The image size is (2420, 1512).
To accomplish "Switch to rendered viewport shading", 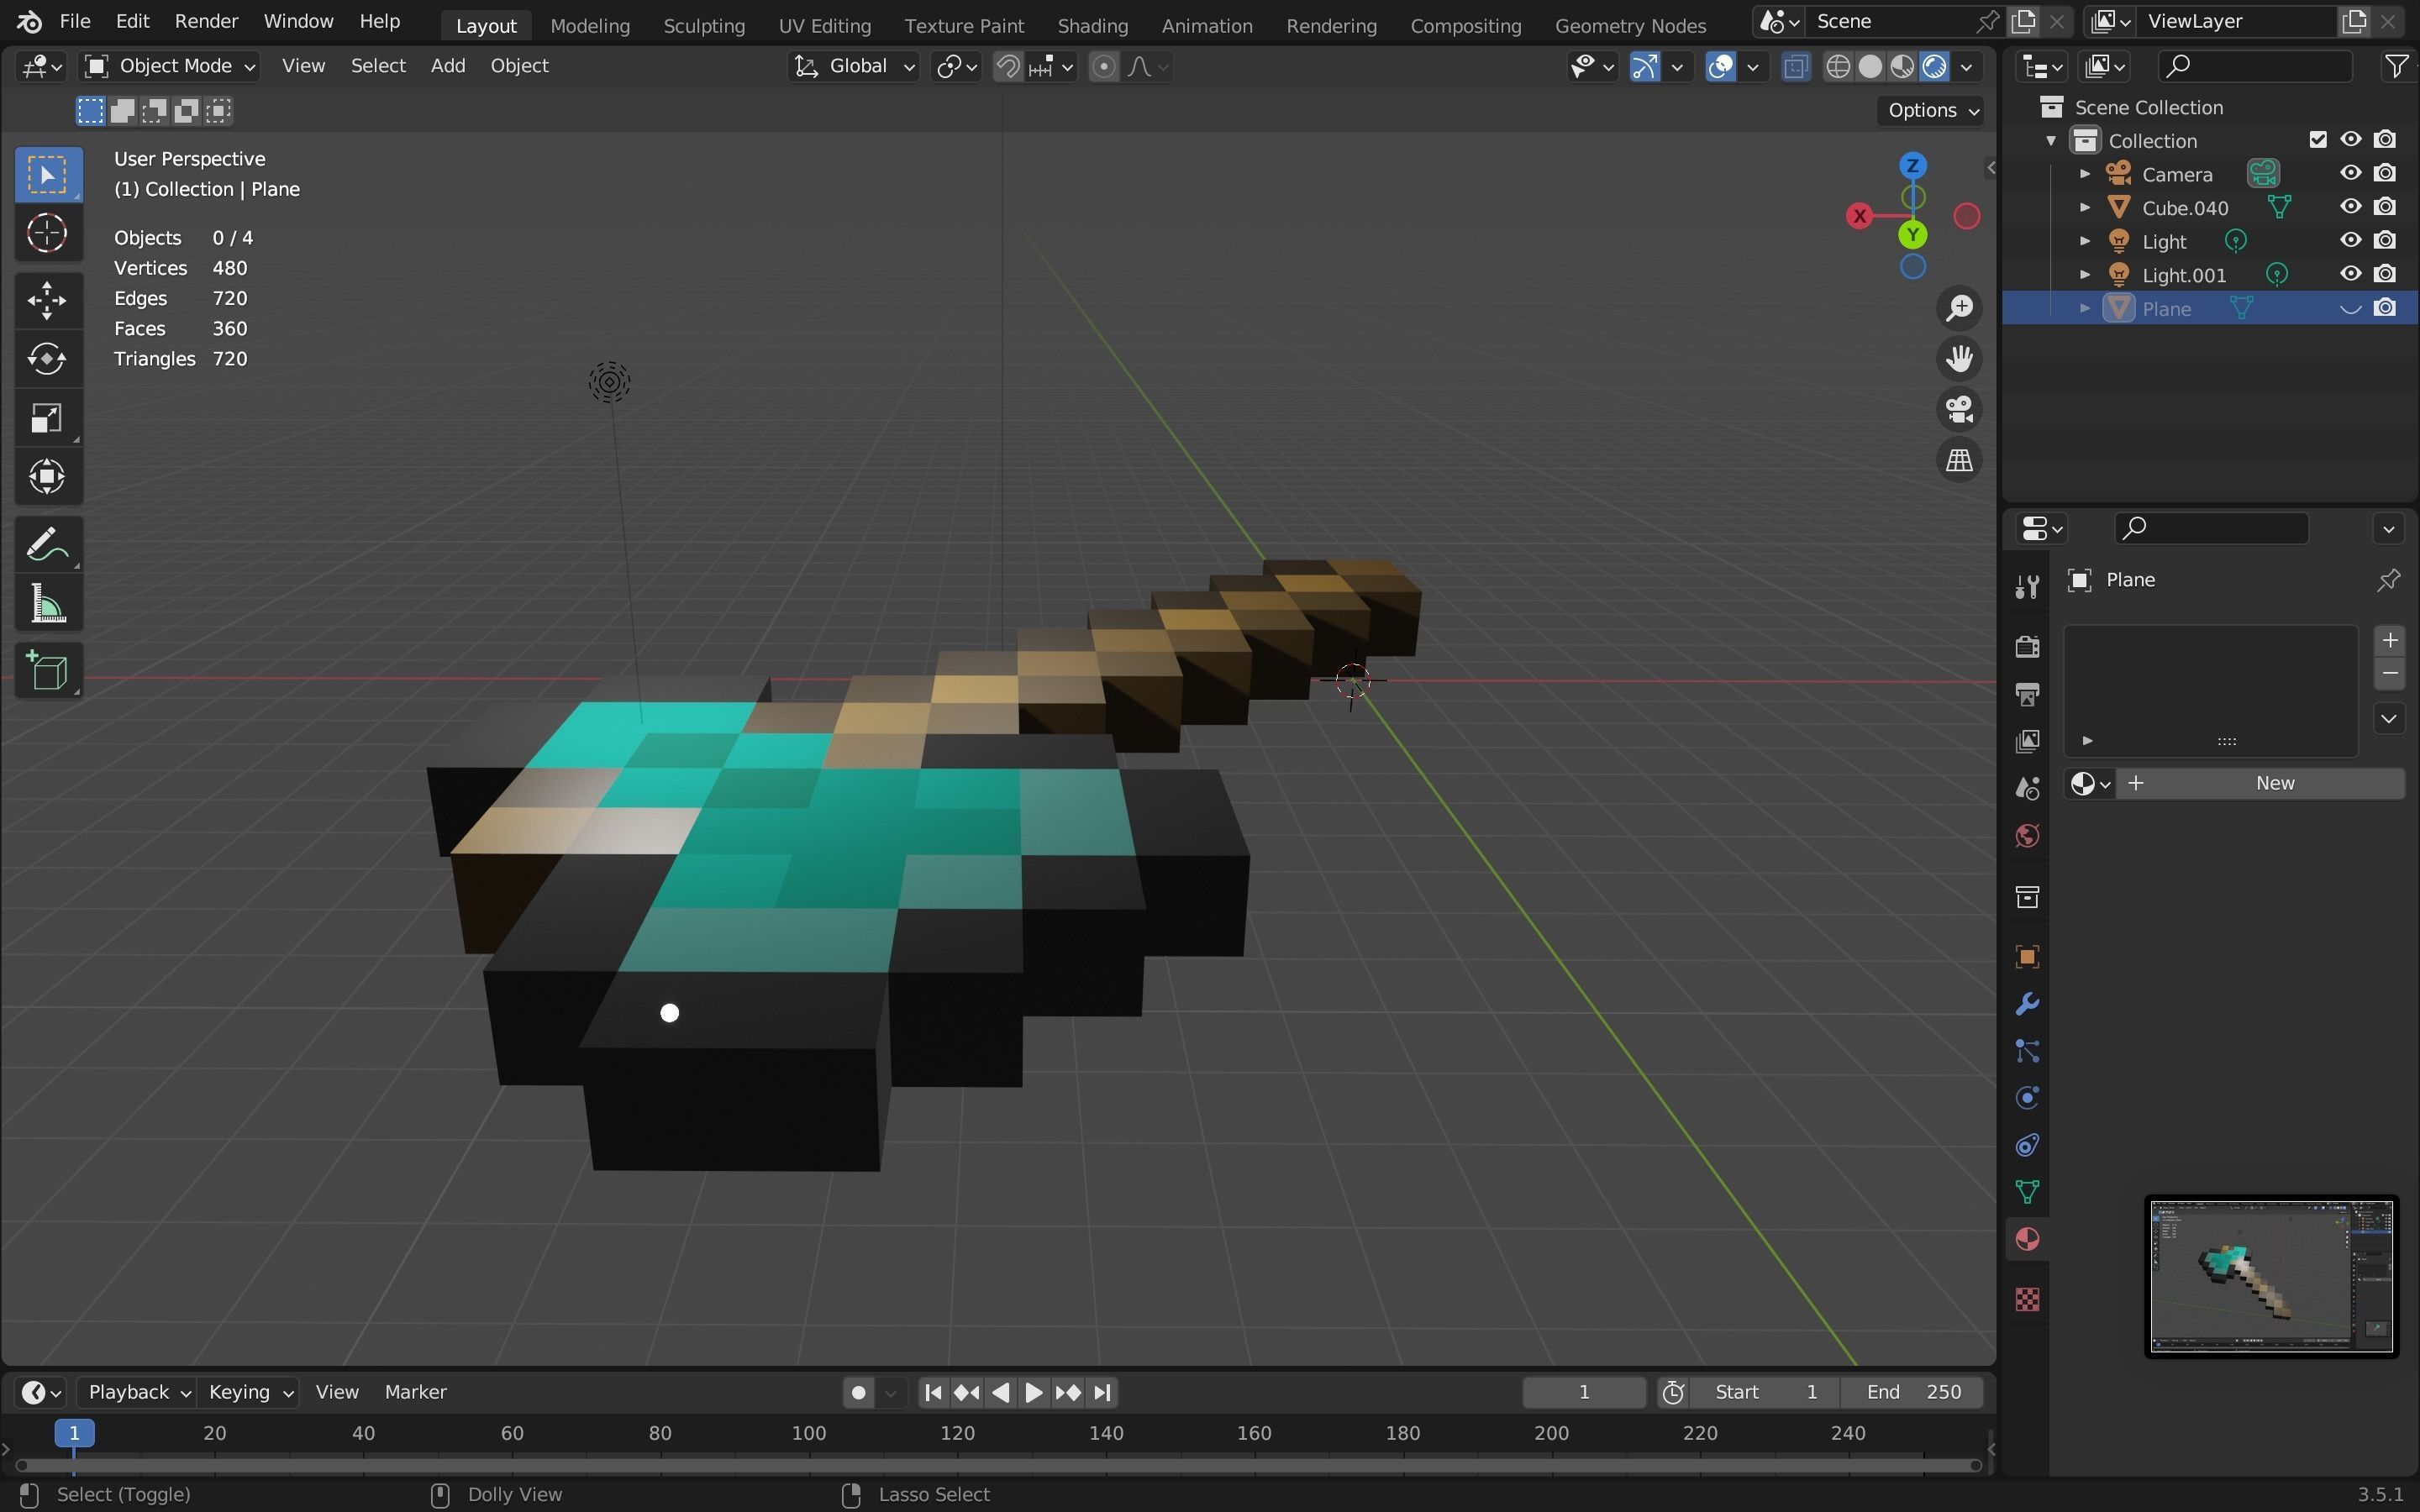I will pyautogui.click(x=1935, y=66).
